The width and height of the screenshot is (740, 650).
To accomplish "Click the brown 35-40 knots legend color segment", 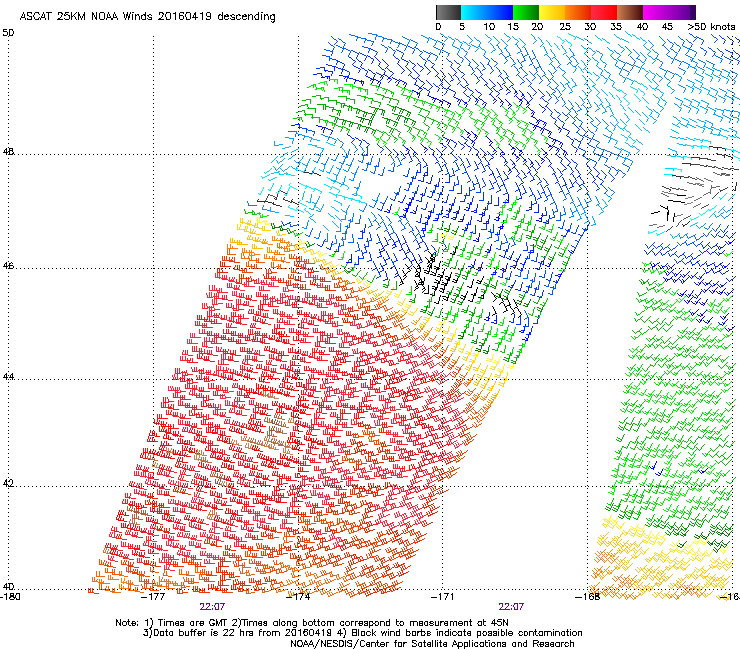I will tap(630, 12).
